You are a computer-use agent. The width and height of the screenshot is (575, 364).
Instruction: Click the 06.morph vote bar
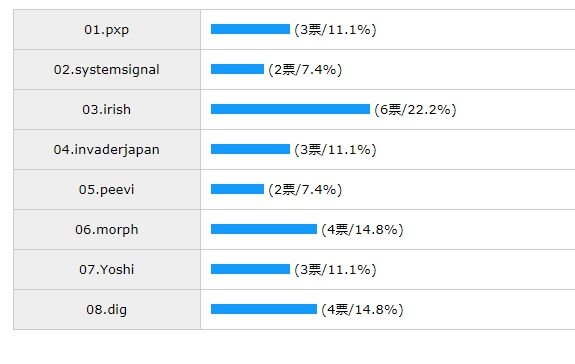click(x=264, y=229)
